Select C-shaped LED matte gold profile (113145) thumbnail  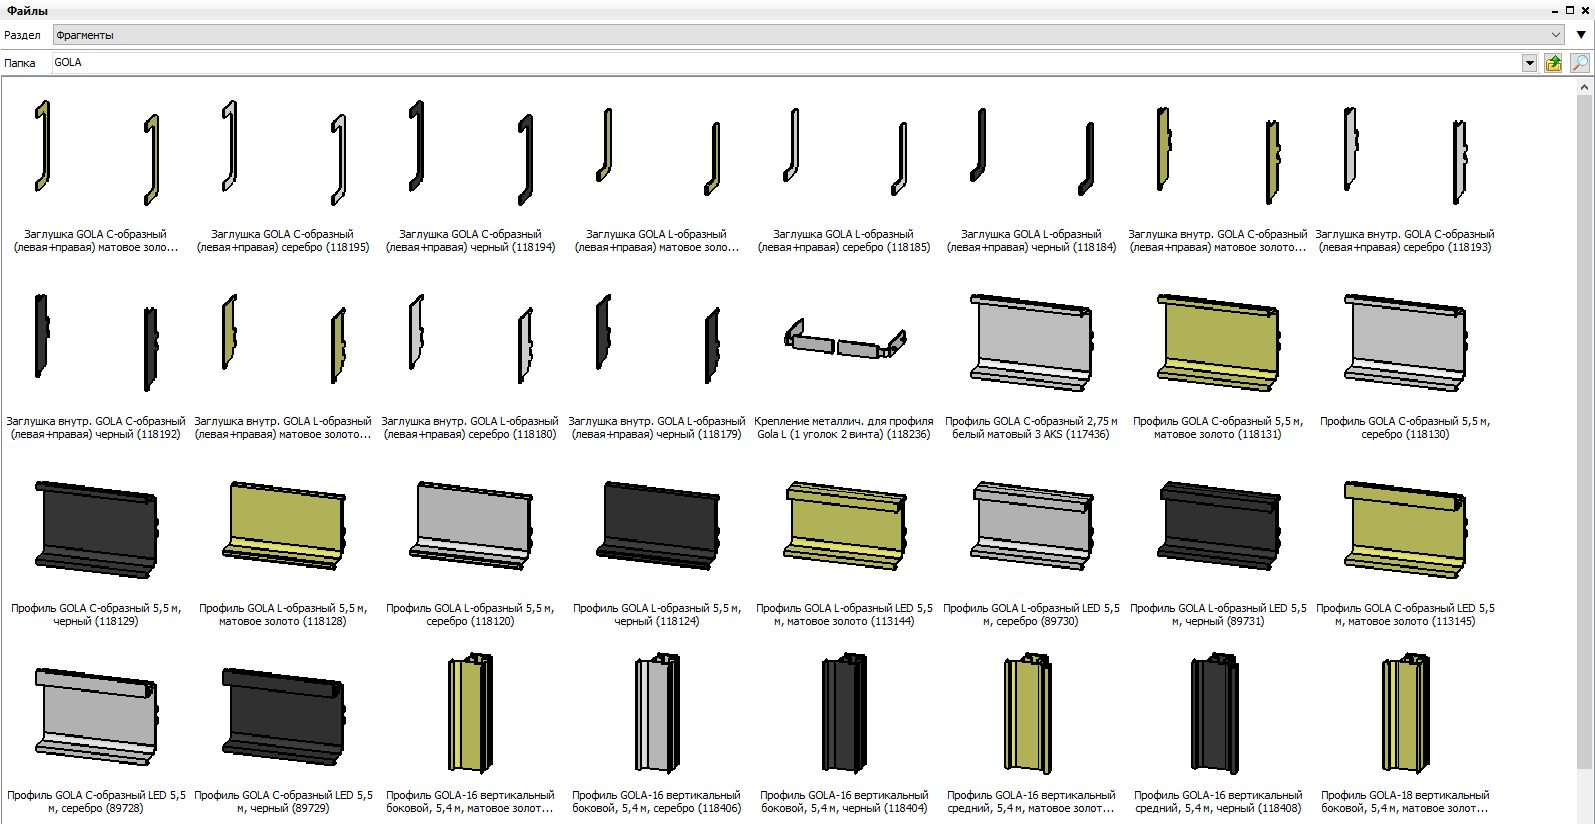pos(1405,530)
